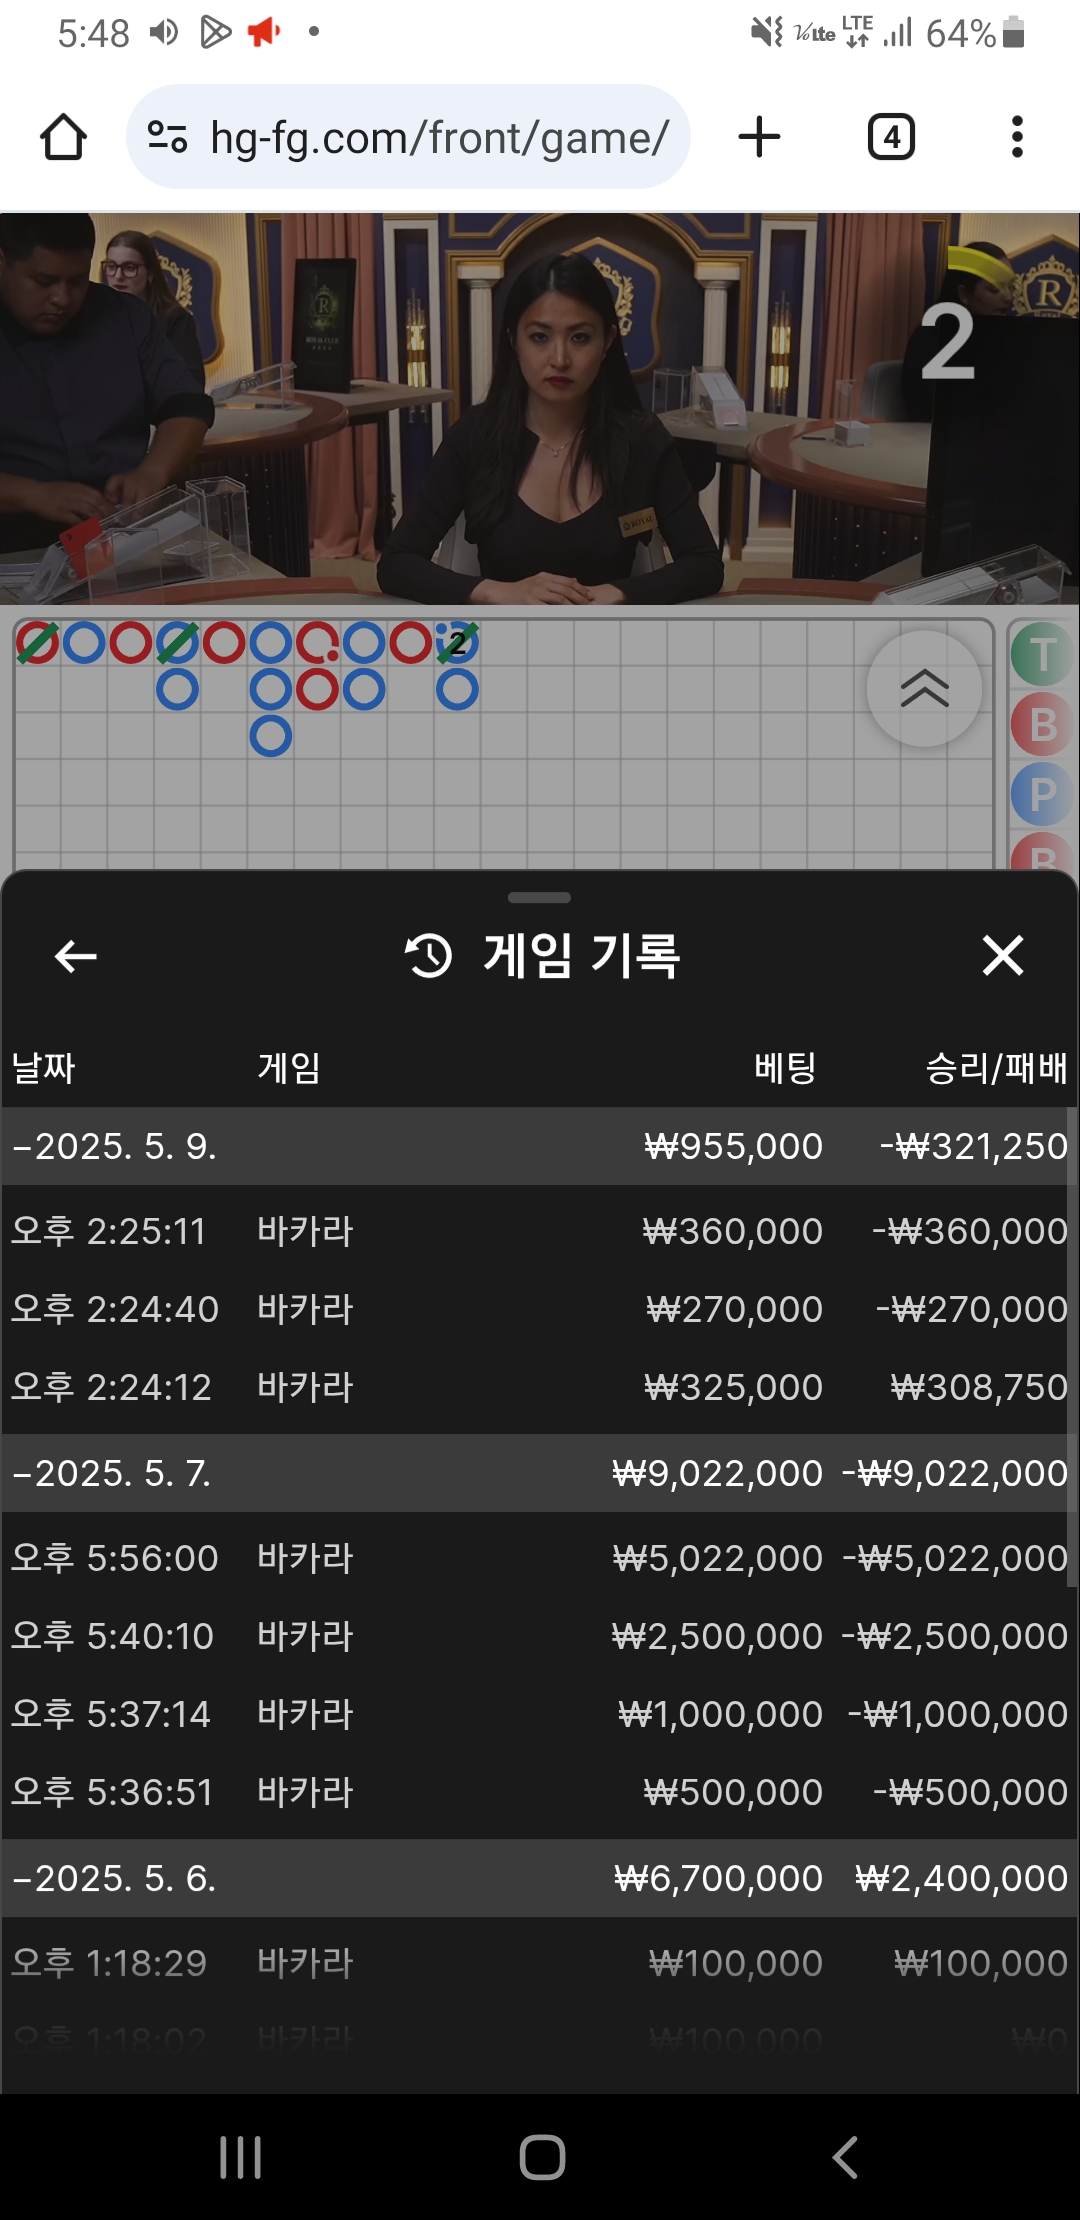This screenshot has height=2220, width=1080.
Task: Open Android recent apps button
Action: click(240, 2157)
